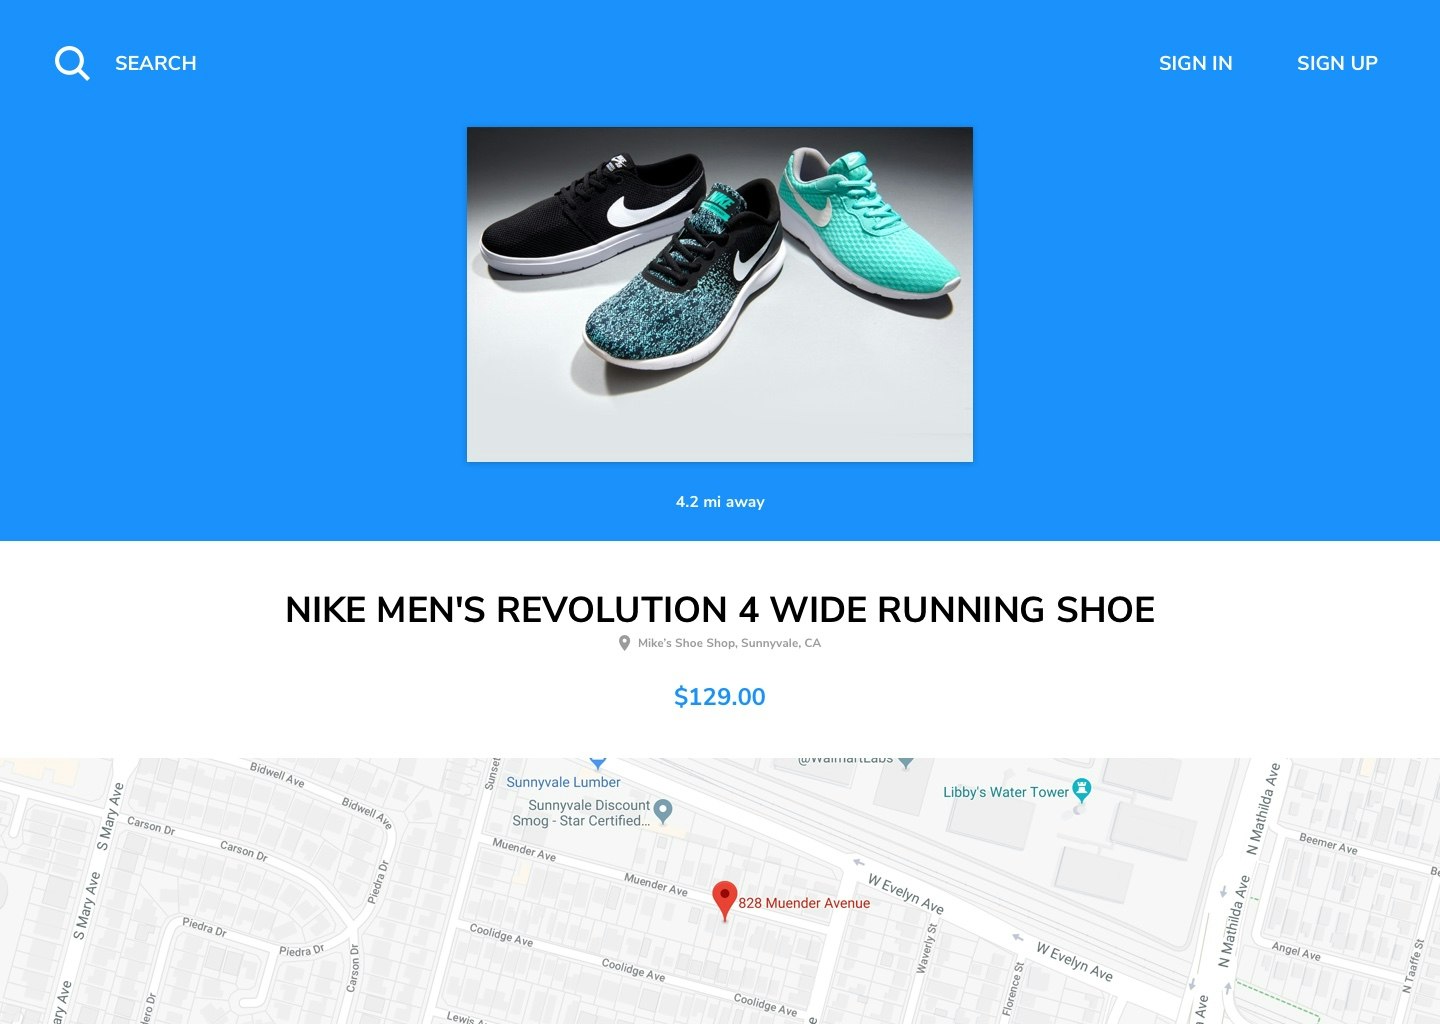The image size is (1440, 1024).
Task: Select Sunnyvale Discount Smog map pin icon
Action: (x=662, y=810)
